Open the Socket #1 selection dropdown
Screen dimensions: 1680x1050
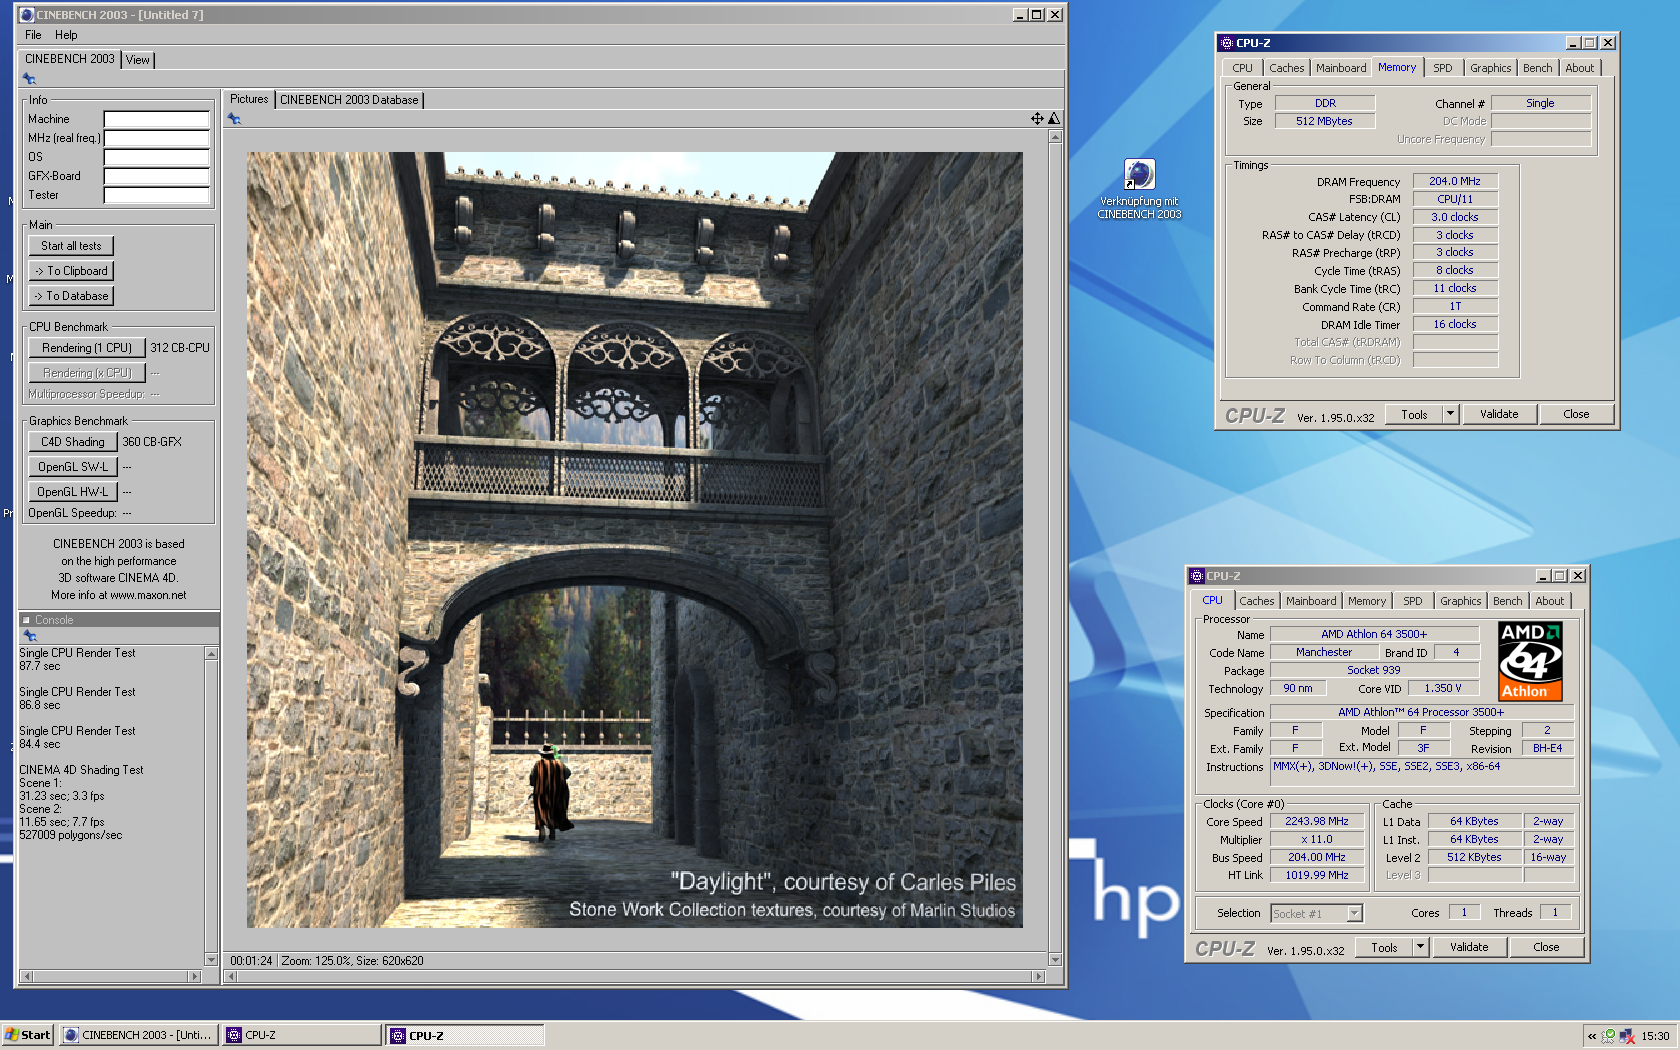click(1354, 913)
